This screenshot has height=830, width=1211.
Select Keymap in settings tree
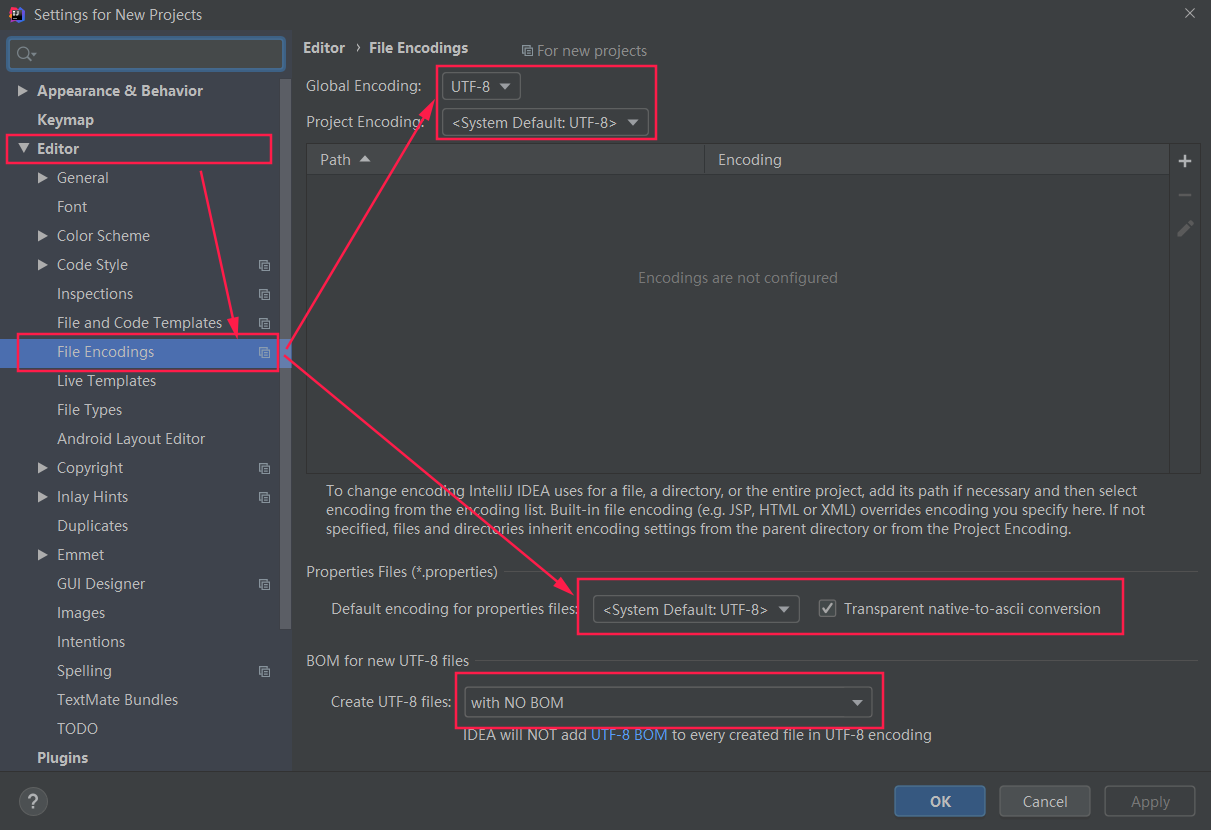pyautogui.click(x=65, y=120)
